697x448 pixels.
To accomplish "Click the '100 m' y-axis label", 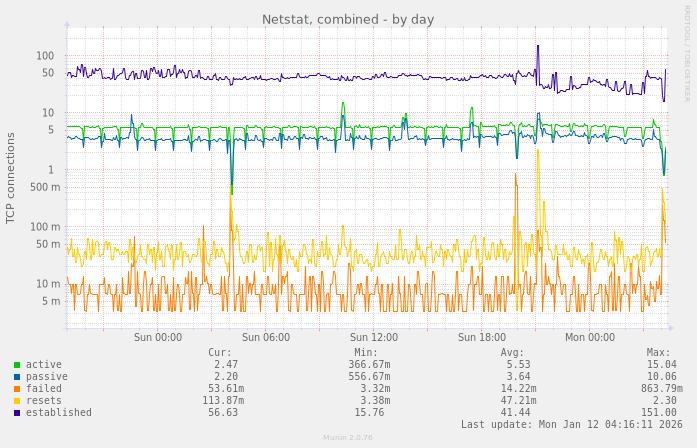I will pos(45,227).
